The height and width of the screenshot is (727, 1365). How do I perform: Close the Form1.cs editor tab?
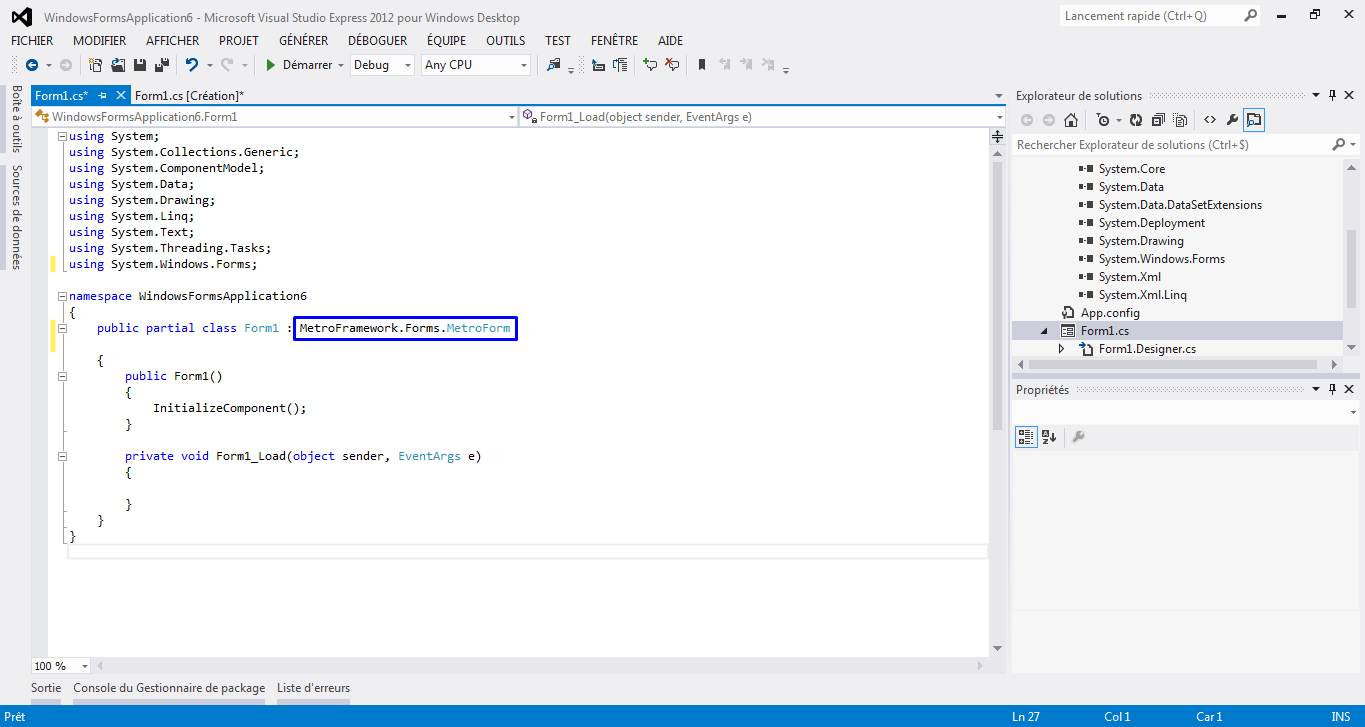(x=121, y=96)
